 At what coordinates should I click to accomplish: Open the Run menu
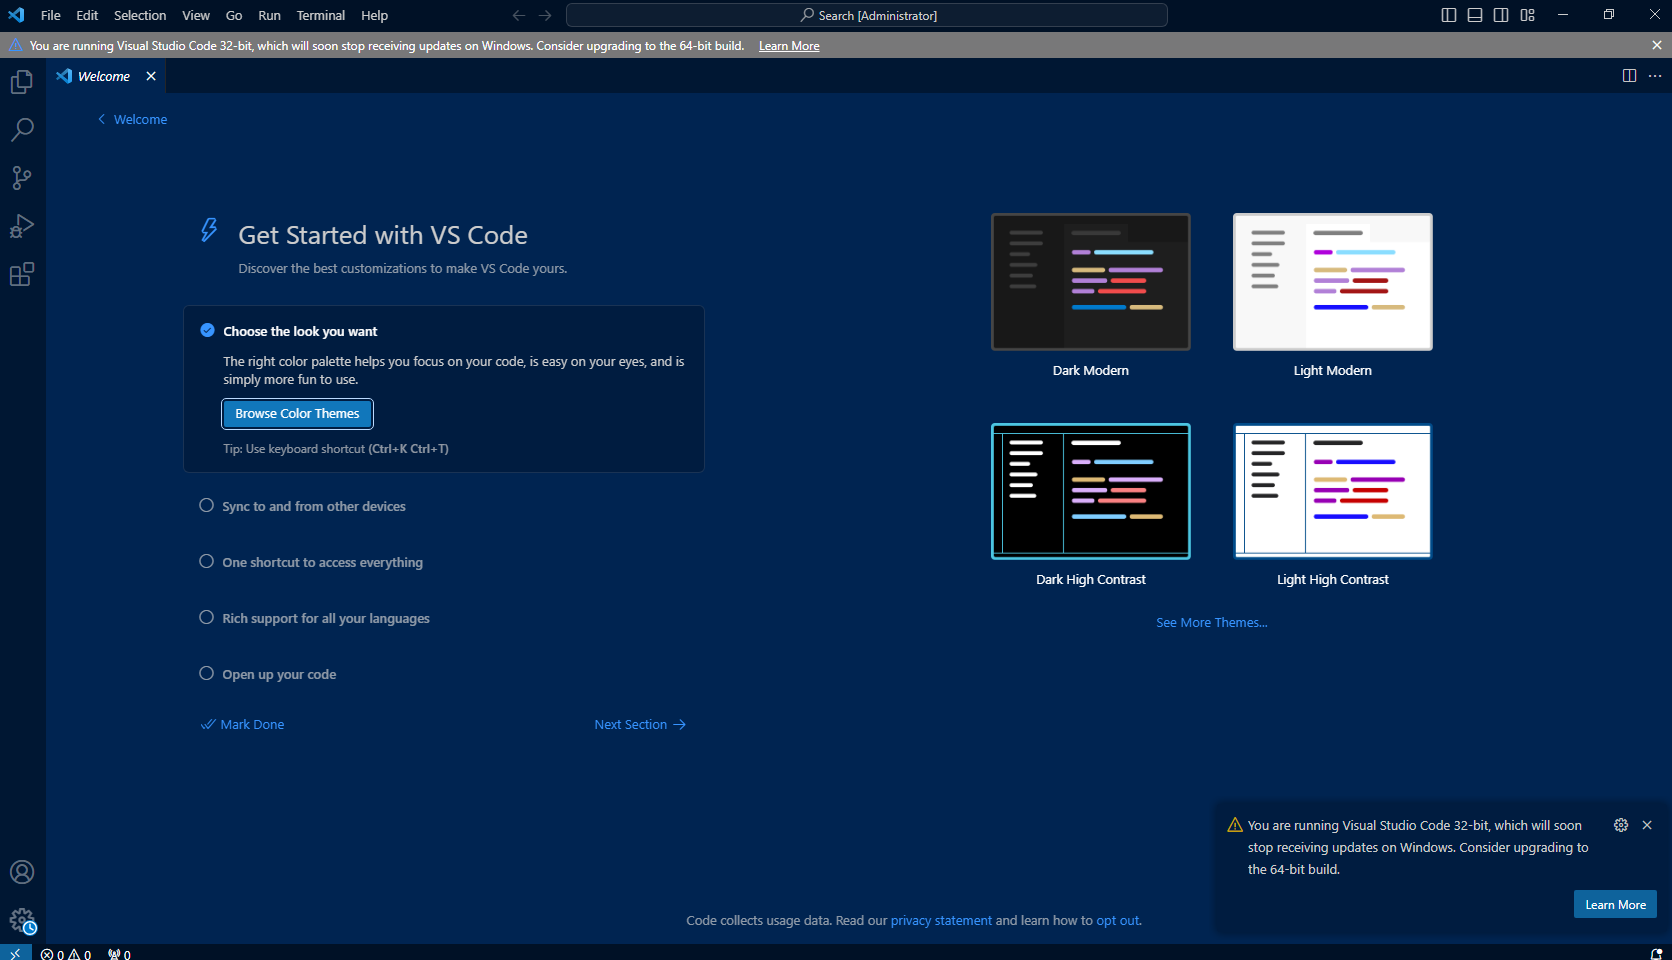tap(269, 15)
